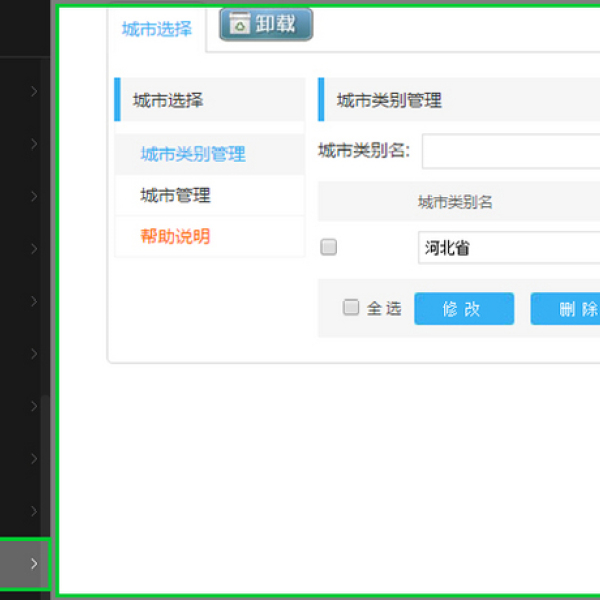
Task: Click the seventh sidebar chevron from top
Action: [x=34, y=406]
